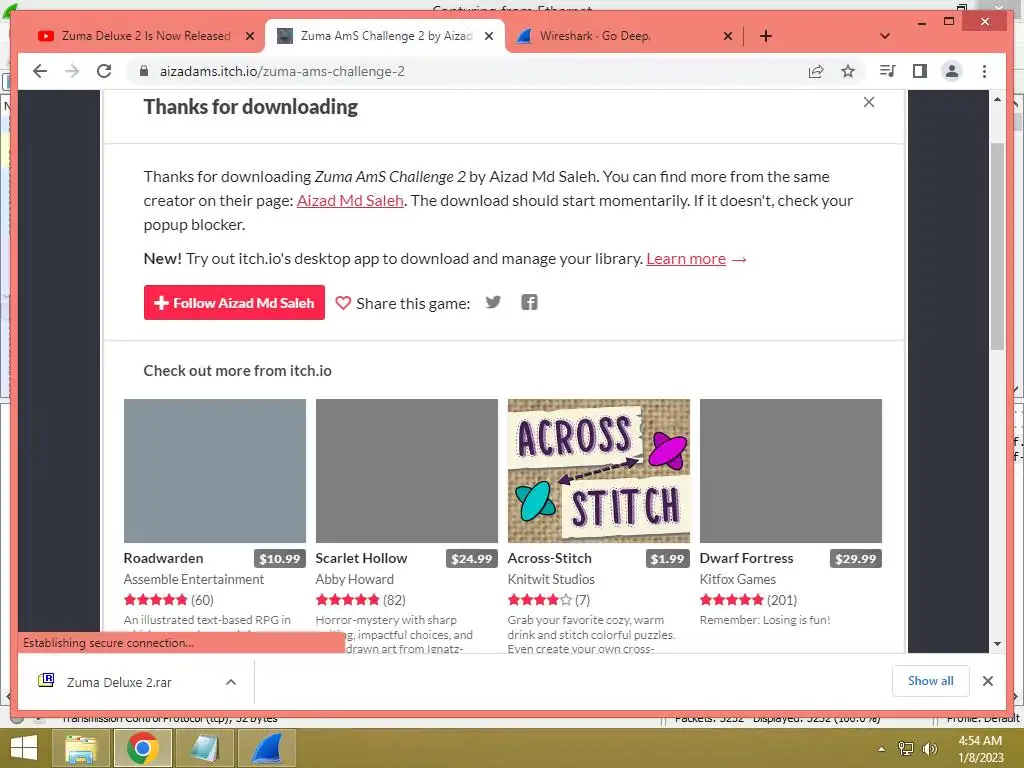This screenshot has height=768, width=1024.
Task: Open the Windows Start menu
Action: pos(24,748)
